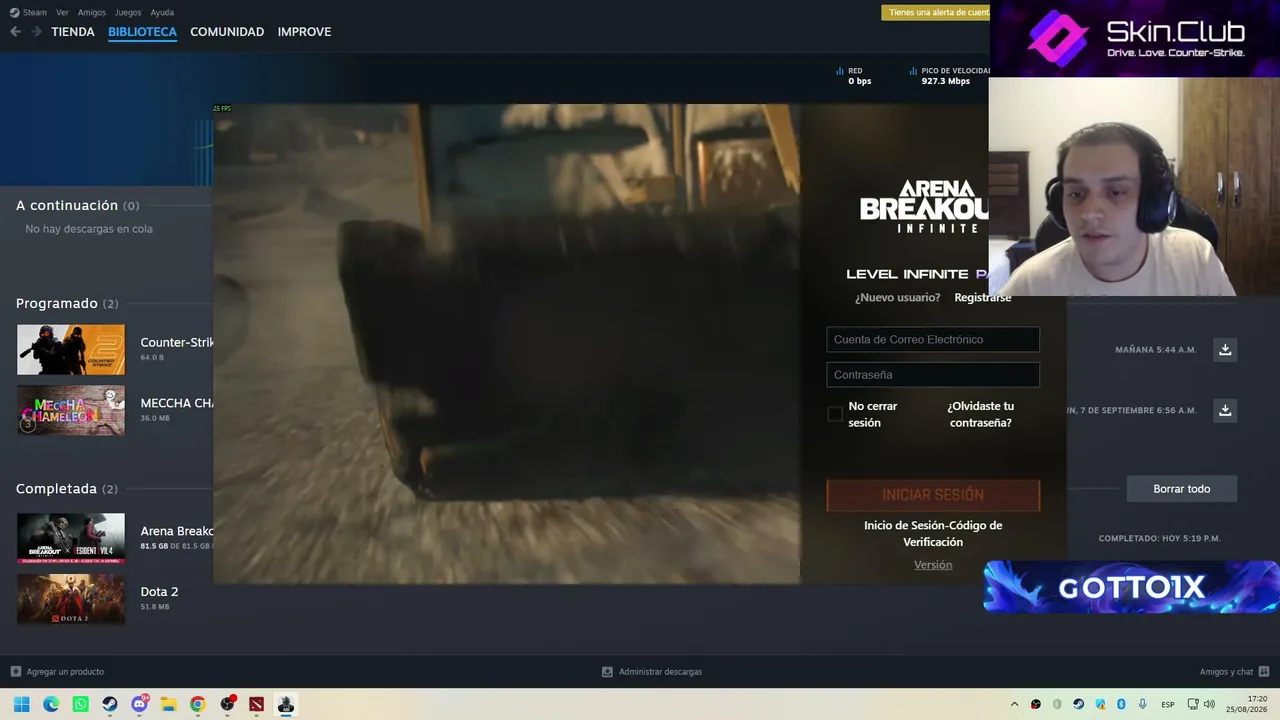The width and height of the screenshot is (1280, 720).
Task: Open the Arena Breakout thumbnail in Completada
Action: 71,538
